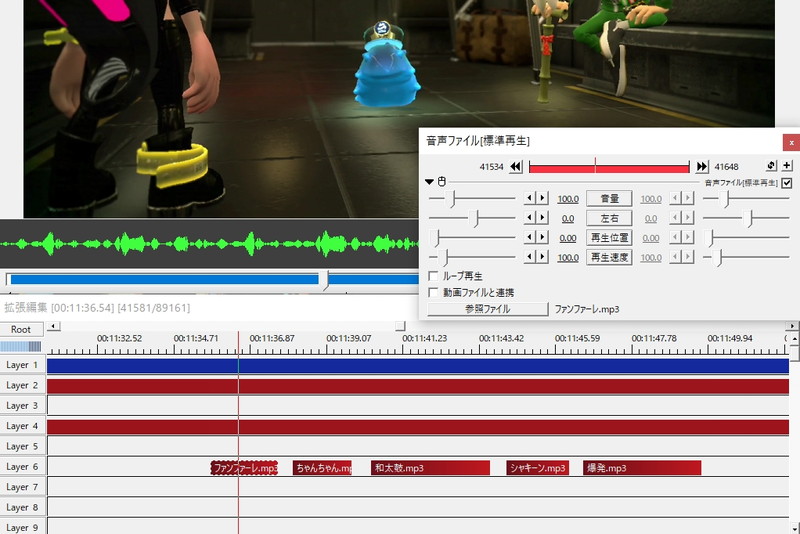Viewport: 800px width, 534px height.
Task: Toggle Layer 7 visibility button
Action: 22,487
